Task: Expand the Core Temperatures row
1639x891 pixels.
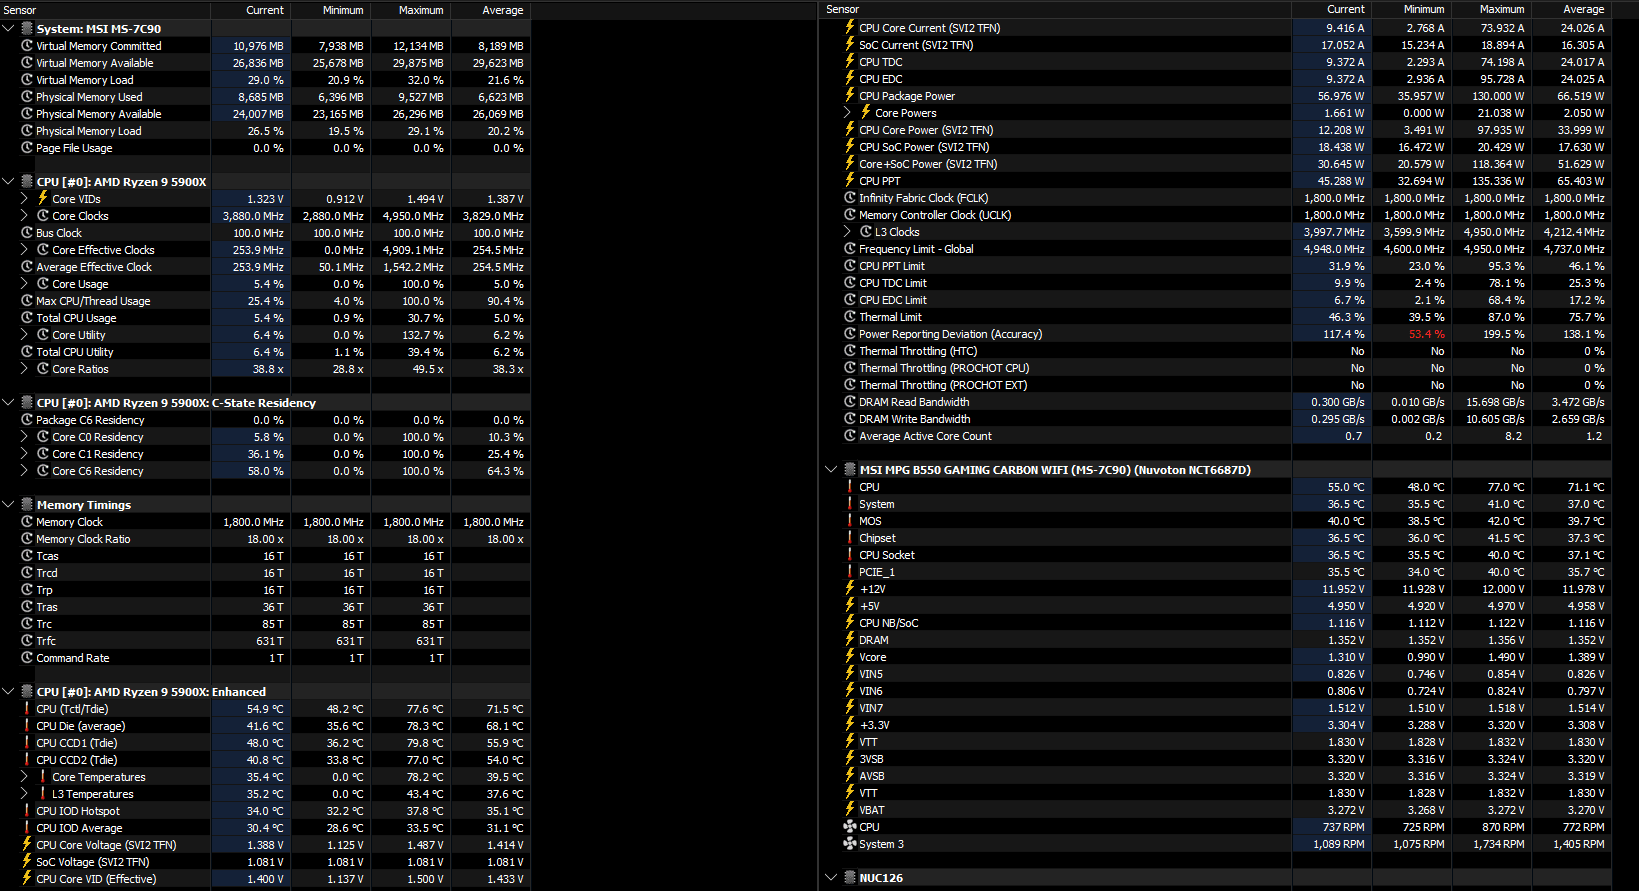Action: [x=24, y=777]
